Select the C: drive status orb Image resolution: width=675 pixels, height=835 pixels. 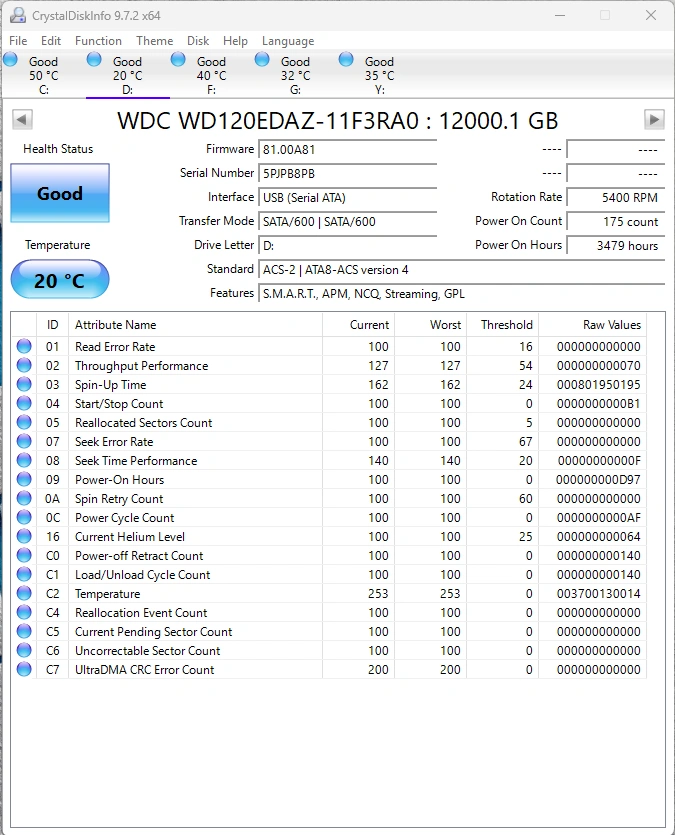tap(11, 60)
